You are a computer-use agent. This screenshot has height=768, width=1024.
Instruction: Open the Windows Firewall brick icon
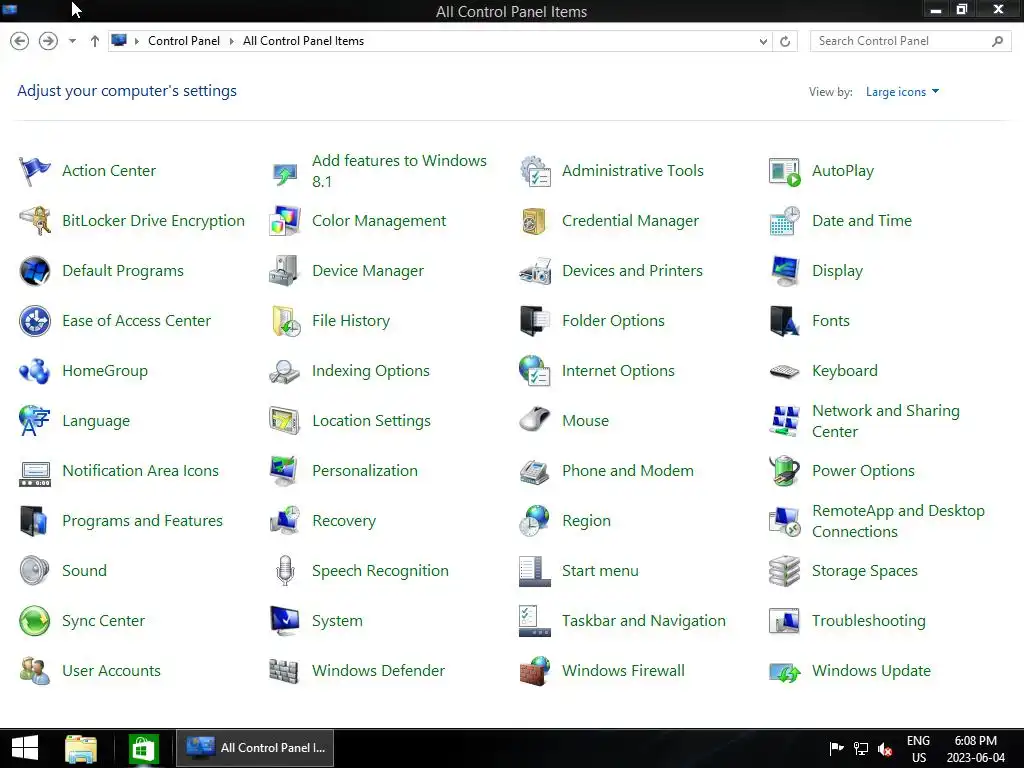click(x=535, y=671)
